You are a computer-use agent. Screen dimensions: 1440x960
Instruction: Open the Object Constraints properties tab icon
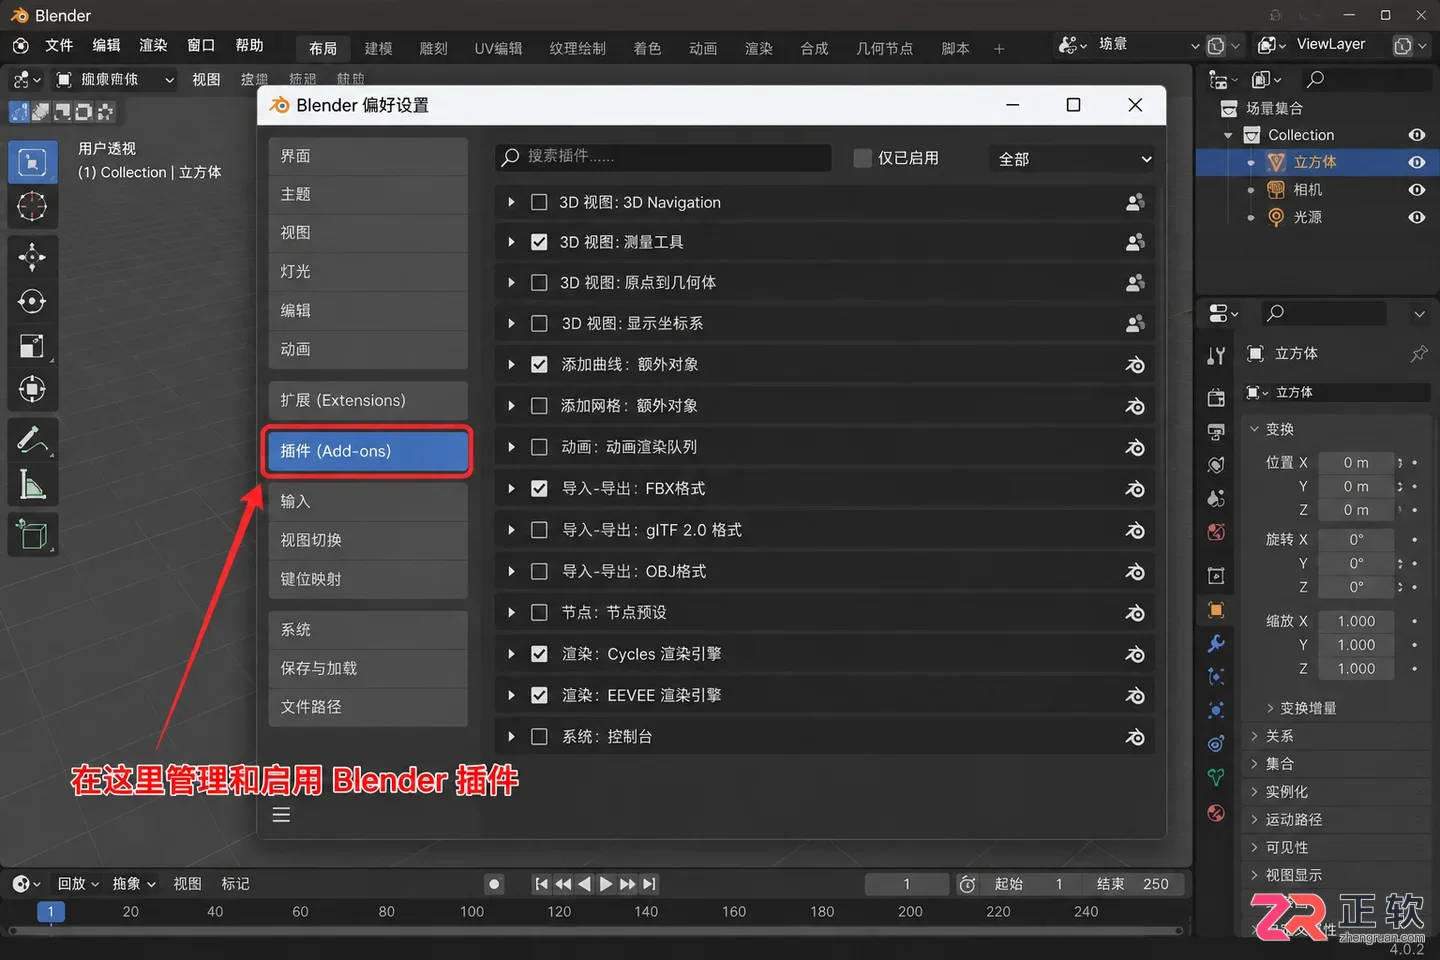click(x=1216, y=744)
